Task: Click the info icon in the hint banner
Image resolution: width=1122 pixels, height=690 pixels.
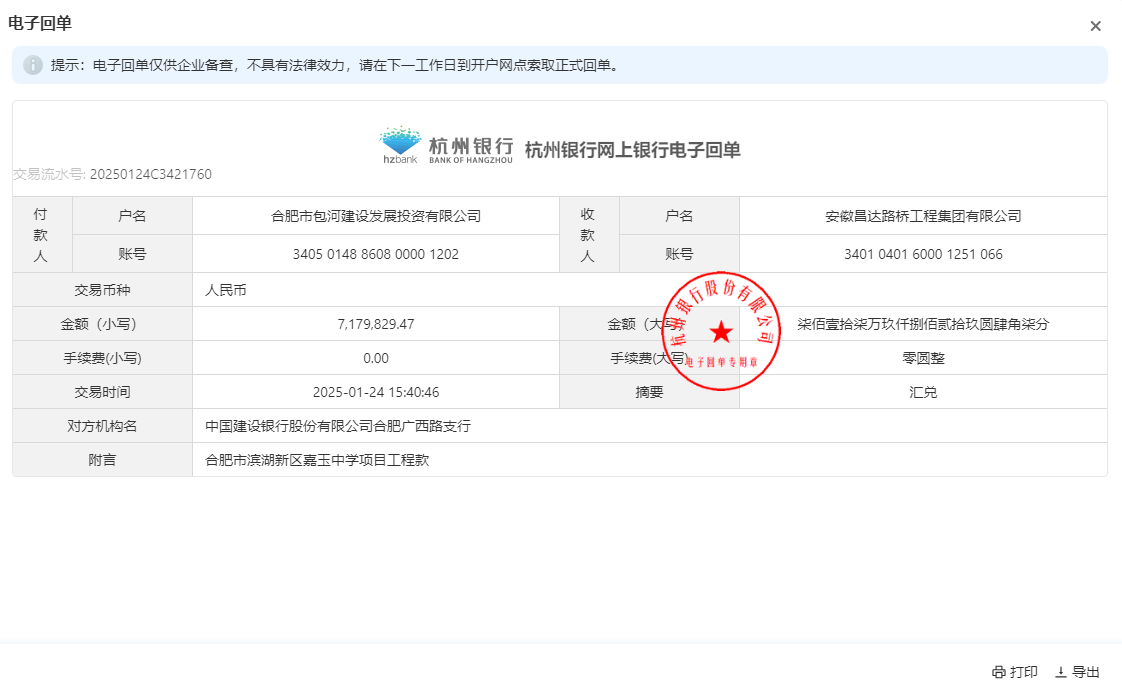Action: click(33, 65)
